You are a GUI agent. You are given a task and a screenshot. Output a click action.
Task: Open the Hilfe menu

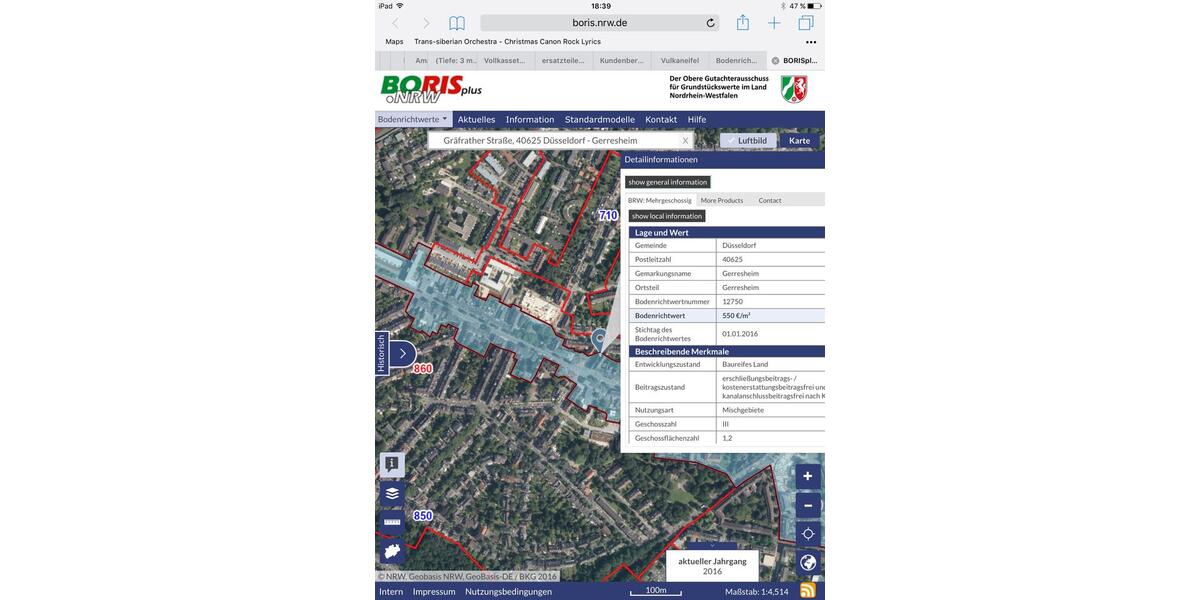[x=697, y=119]
